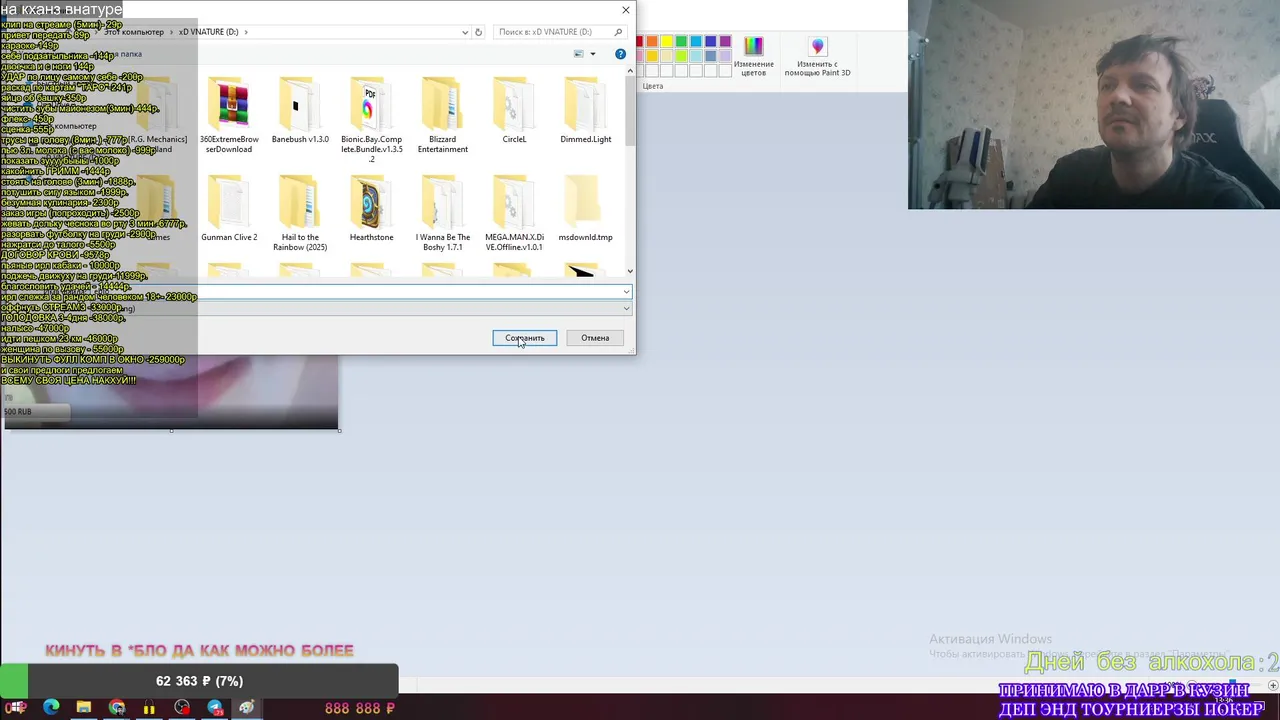Open the MEGA.MAN.X.DiVE.Offline folder
Screen dimensions: 1280x720
point(514,214)
